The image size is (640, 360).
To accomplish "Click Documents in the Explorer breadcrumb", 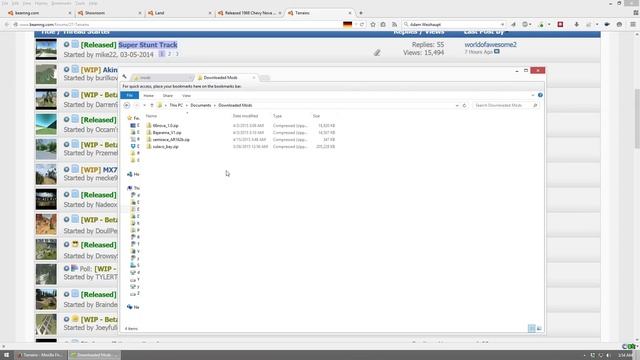I will click(x=201, y=105).
